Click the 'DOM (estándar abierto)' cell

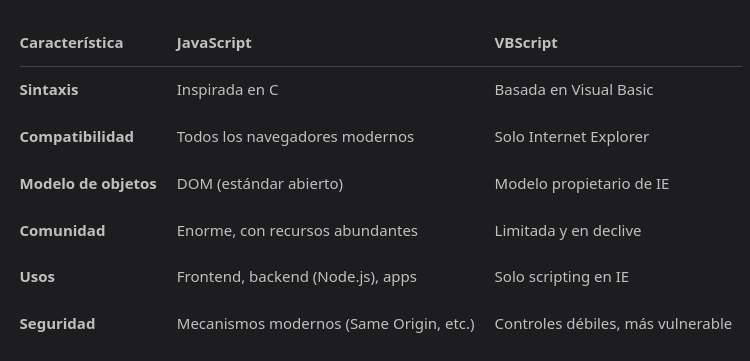[260, 184]
